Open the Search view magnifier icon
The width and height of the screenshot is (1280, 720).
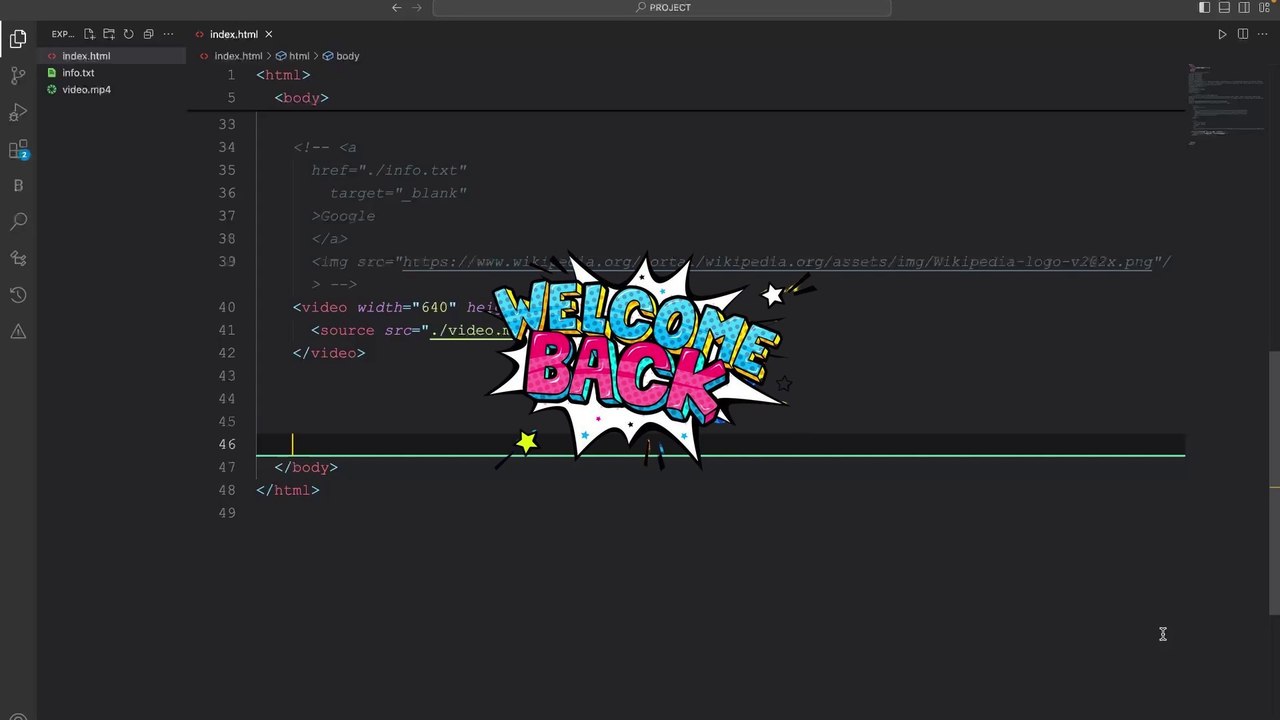18,221
